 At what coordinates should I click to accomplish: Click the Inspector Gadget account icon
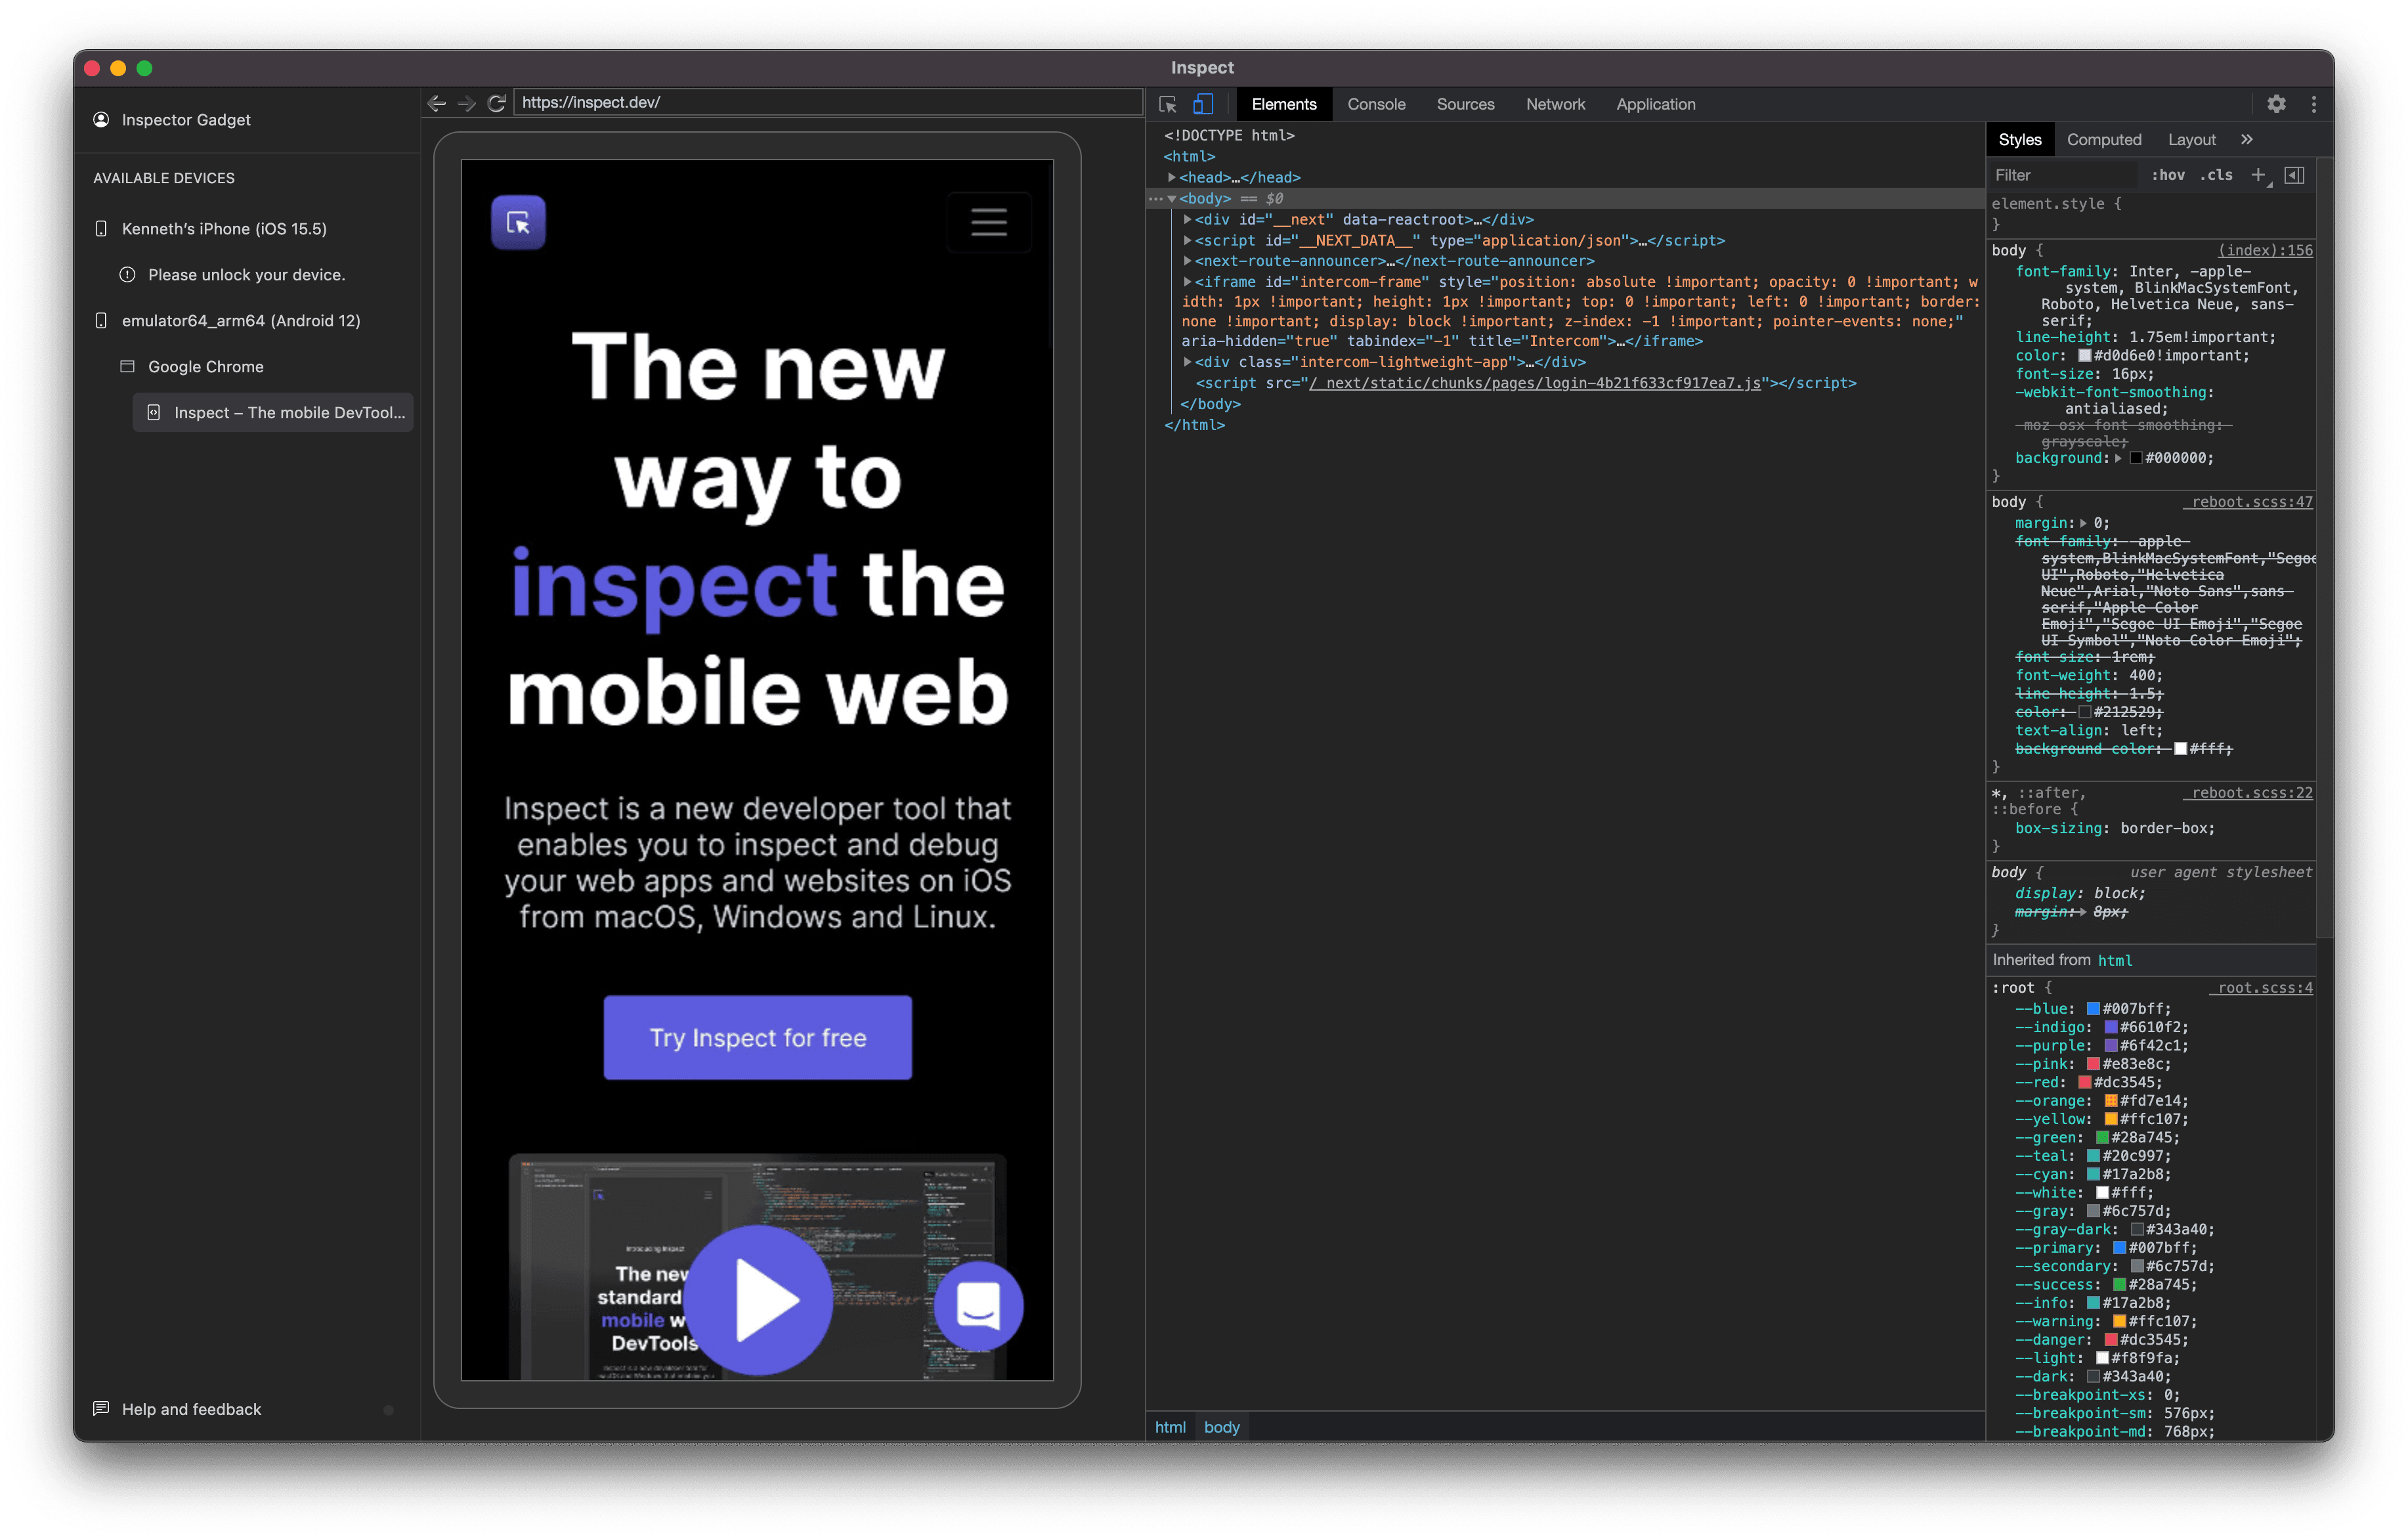(x=101, y=119)
